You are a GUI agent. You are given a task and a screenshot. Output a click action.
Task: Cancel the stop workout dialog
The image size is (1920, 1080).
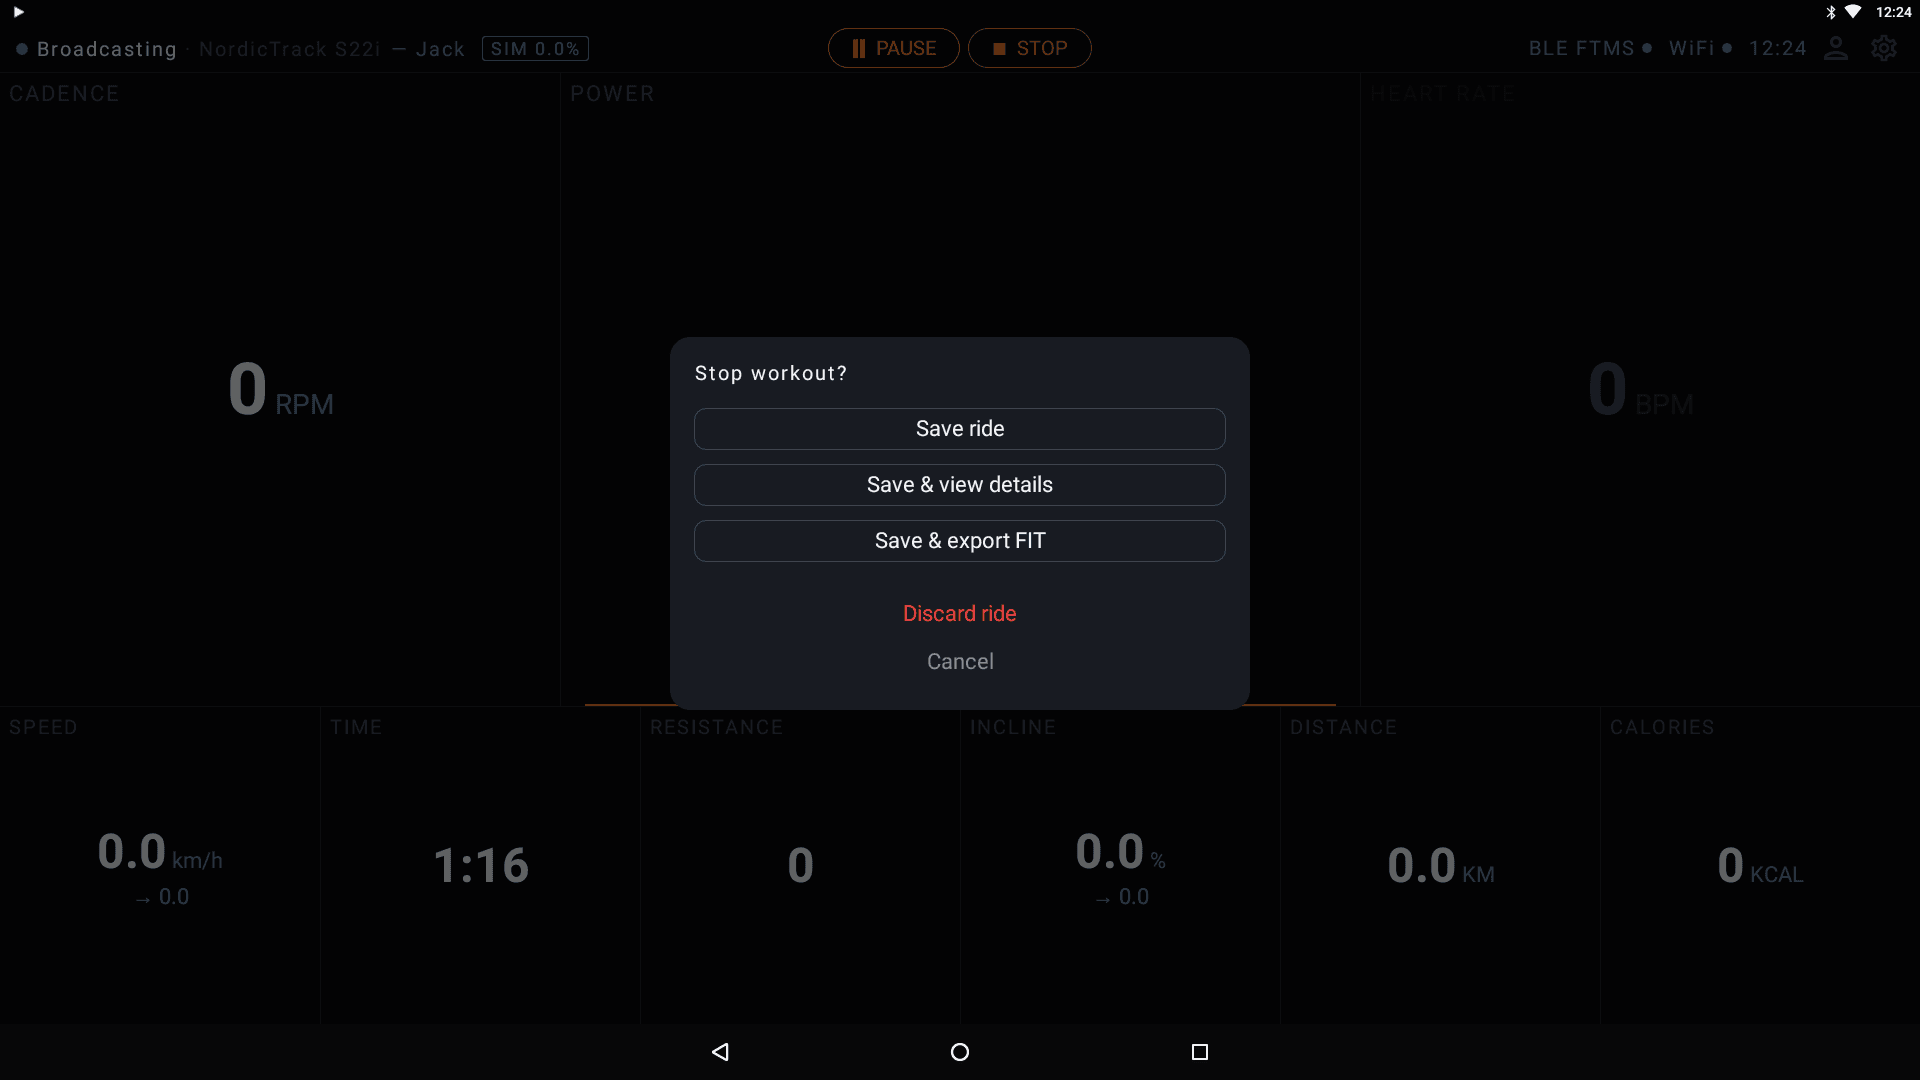click(x=959, y=661)
